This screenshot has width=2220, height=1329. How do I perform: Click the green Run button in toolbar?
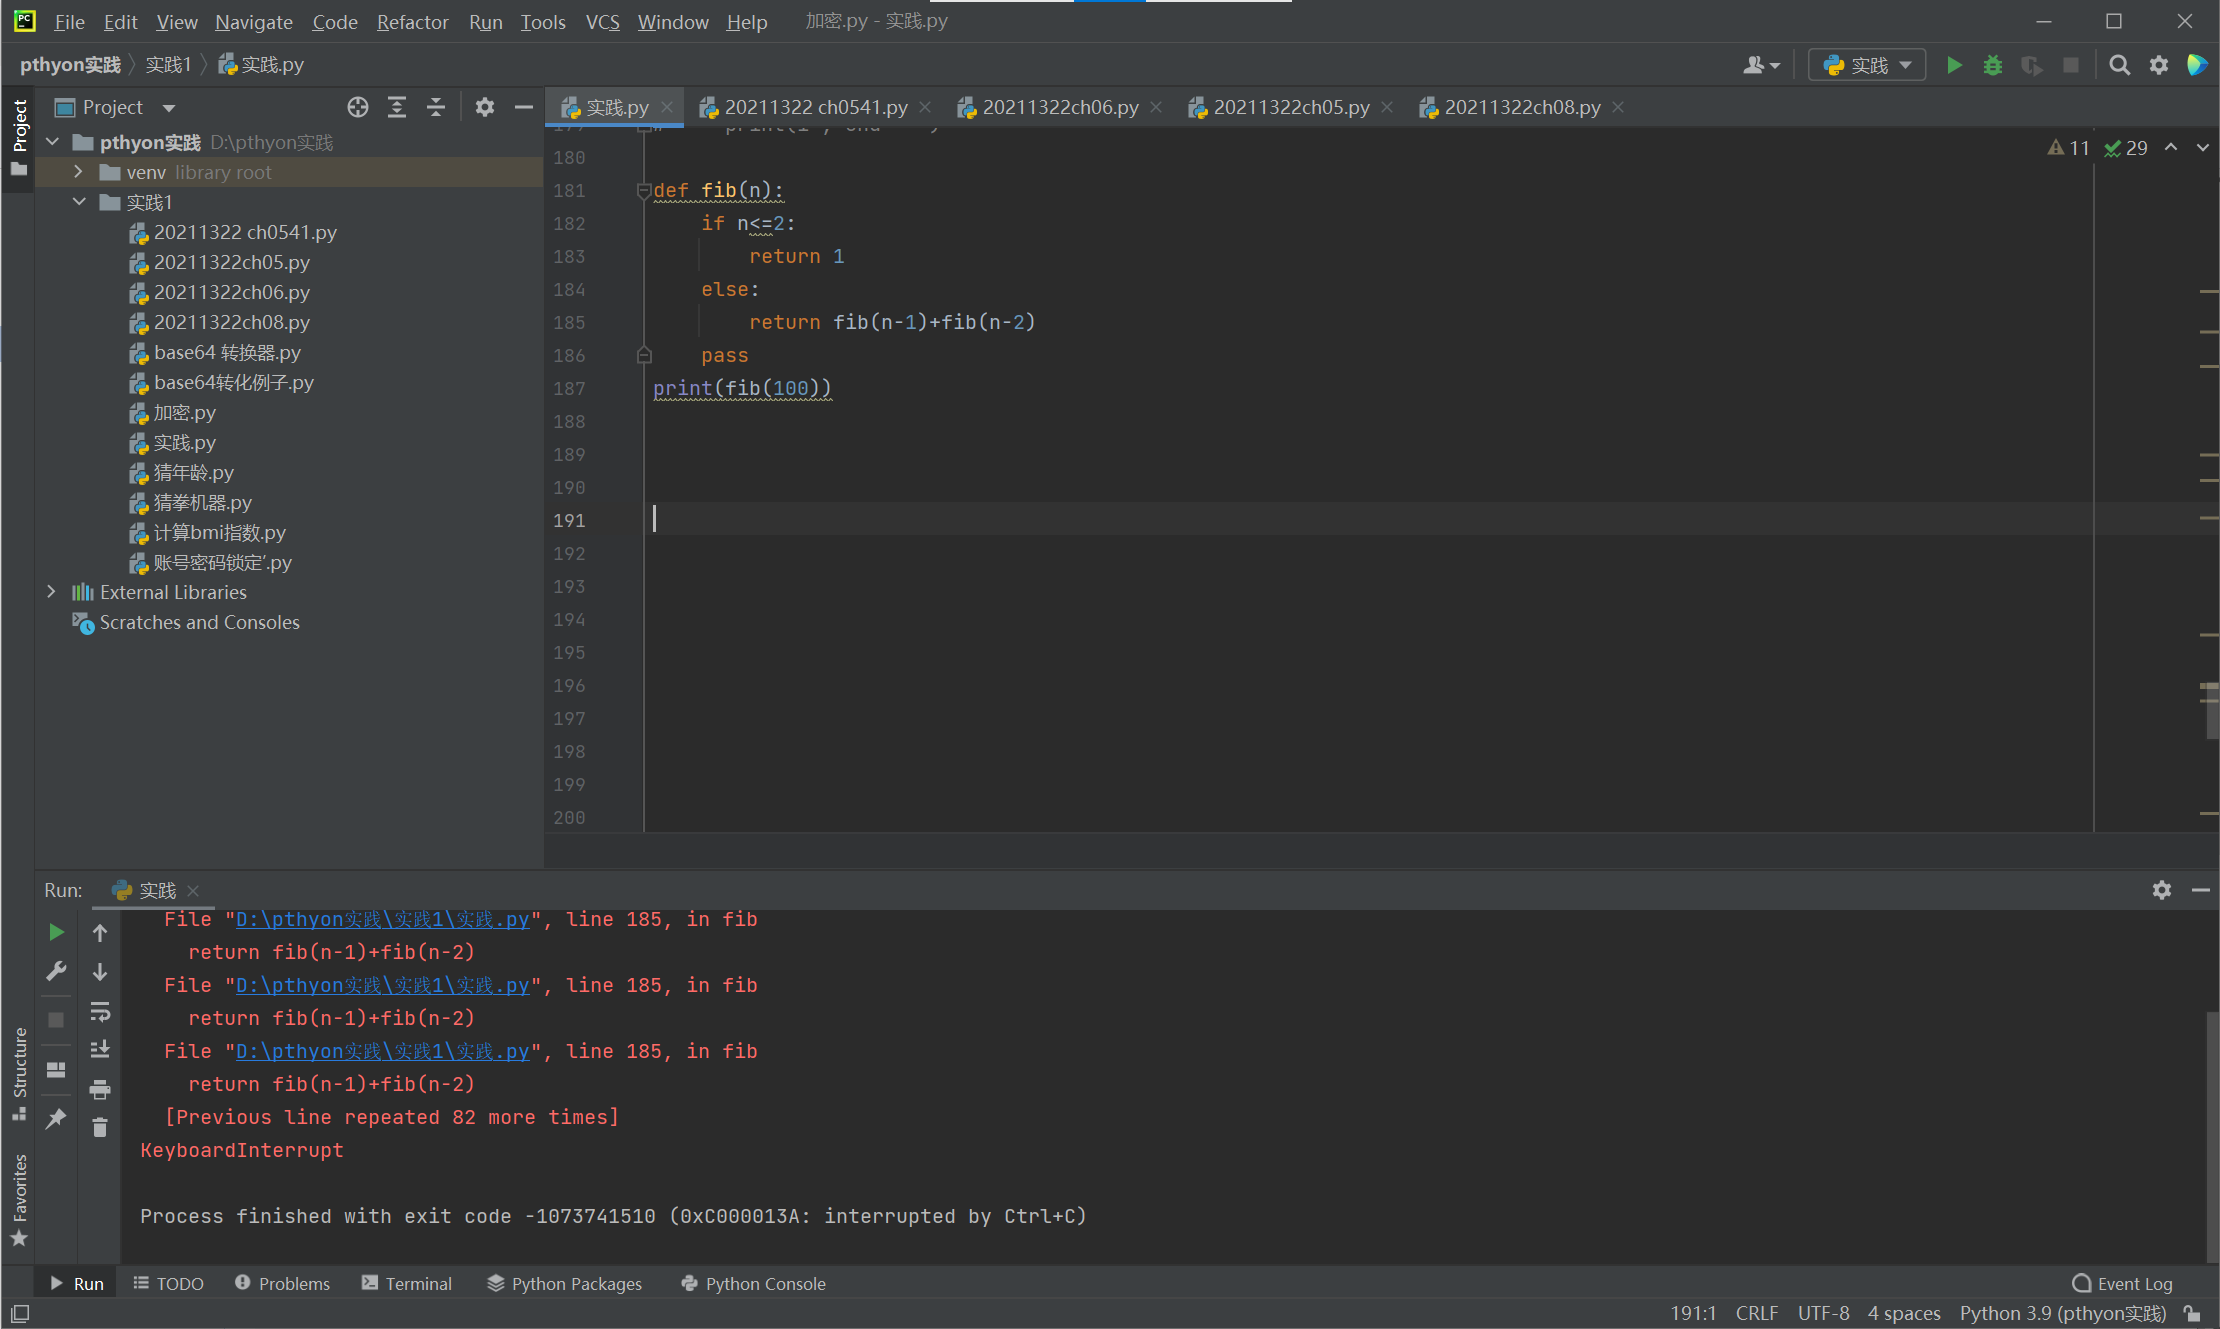1953,65
